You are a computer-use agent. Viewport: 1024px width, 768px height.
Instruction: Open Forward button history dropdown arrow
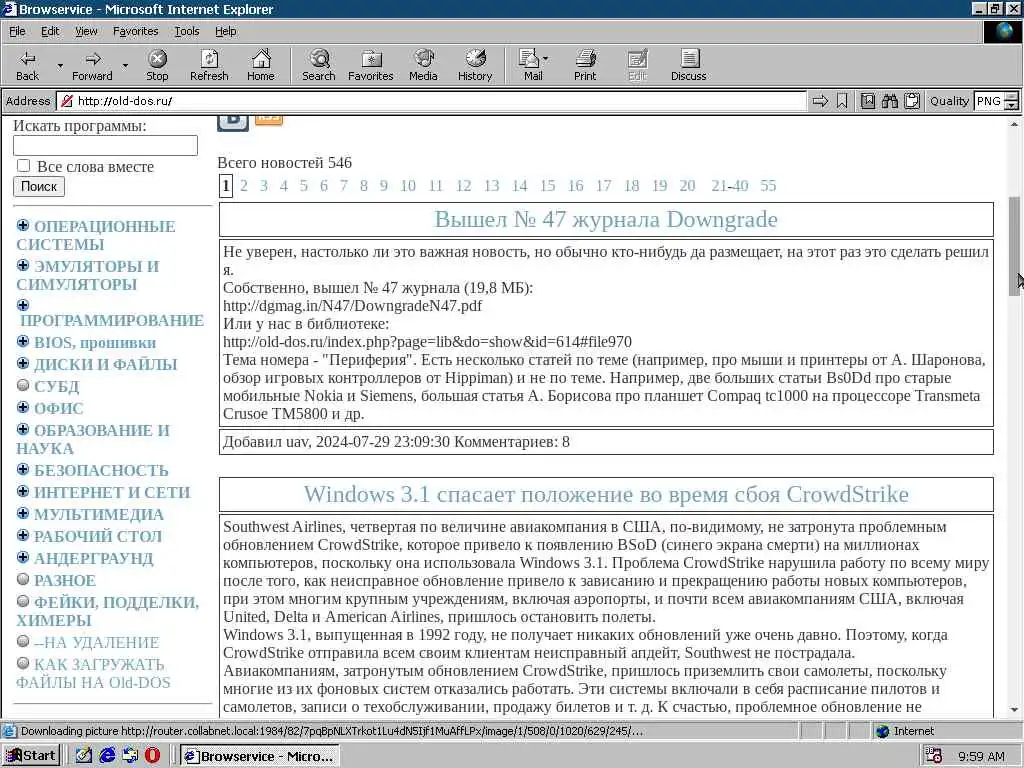click(125, 65)
